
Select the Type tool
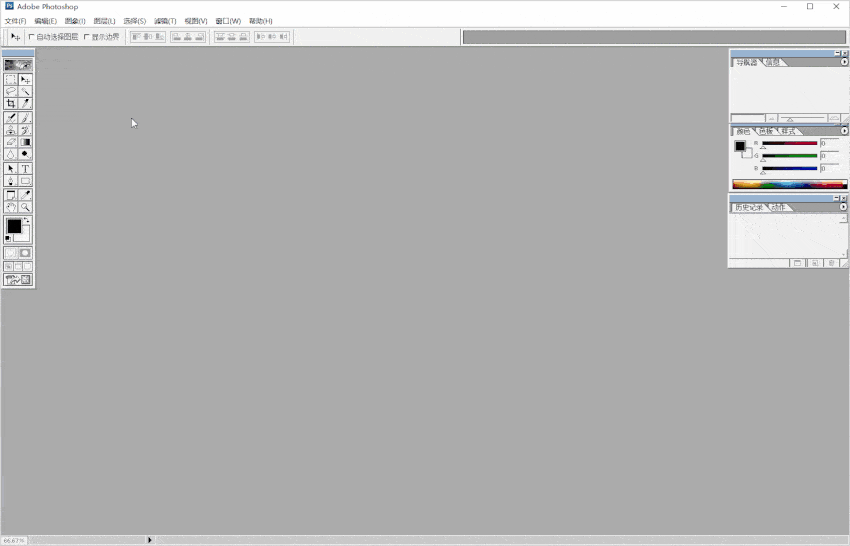[x=25, y=169]
